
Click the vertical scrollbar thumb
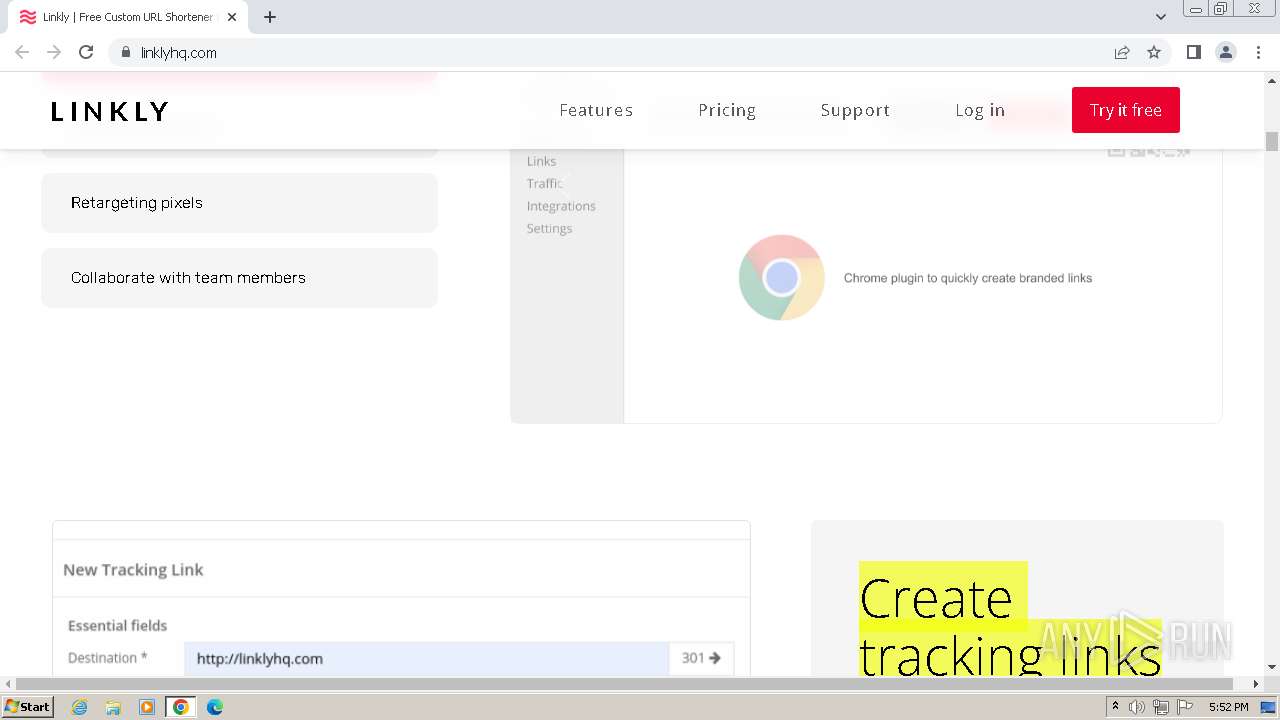coord(1272,141)
